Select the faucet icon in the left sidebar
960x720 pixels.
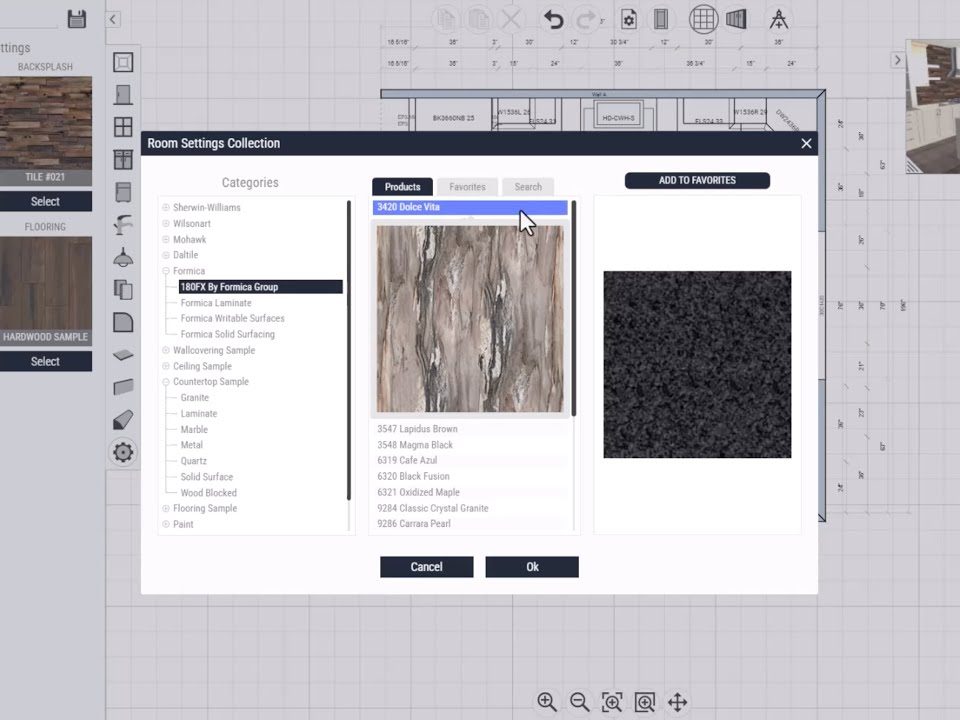coord(123,224)
